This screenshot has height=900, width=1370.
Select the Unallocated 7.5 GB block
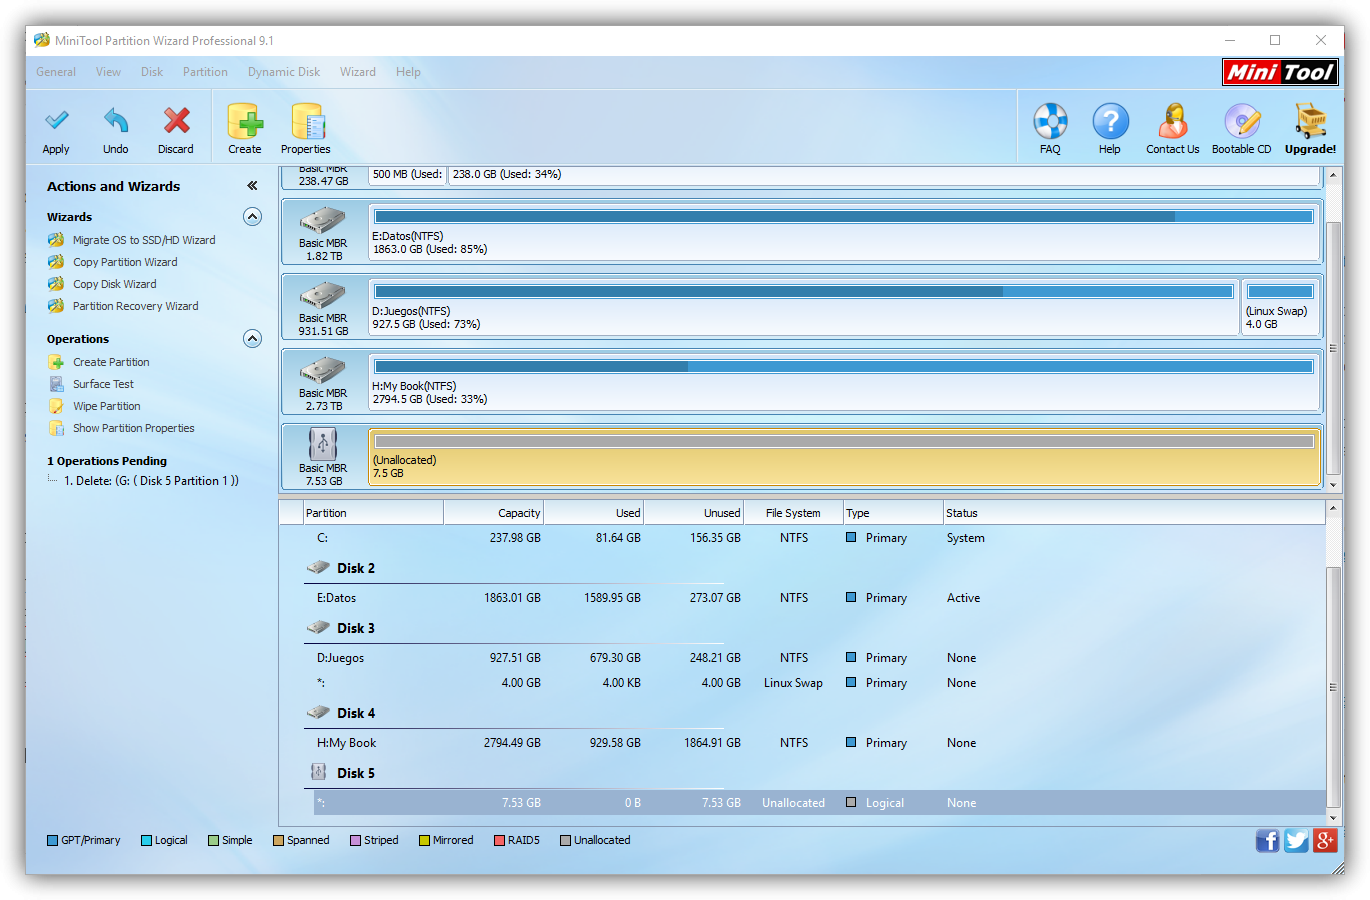(x=844, y=456)
